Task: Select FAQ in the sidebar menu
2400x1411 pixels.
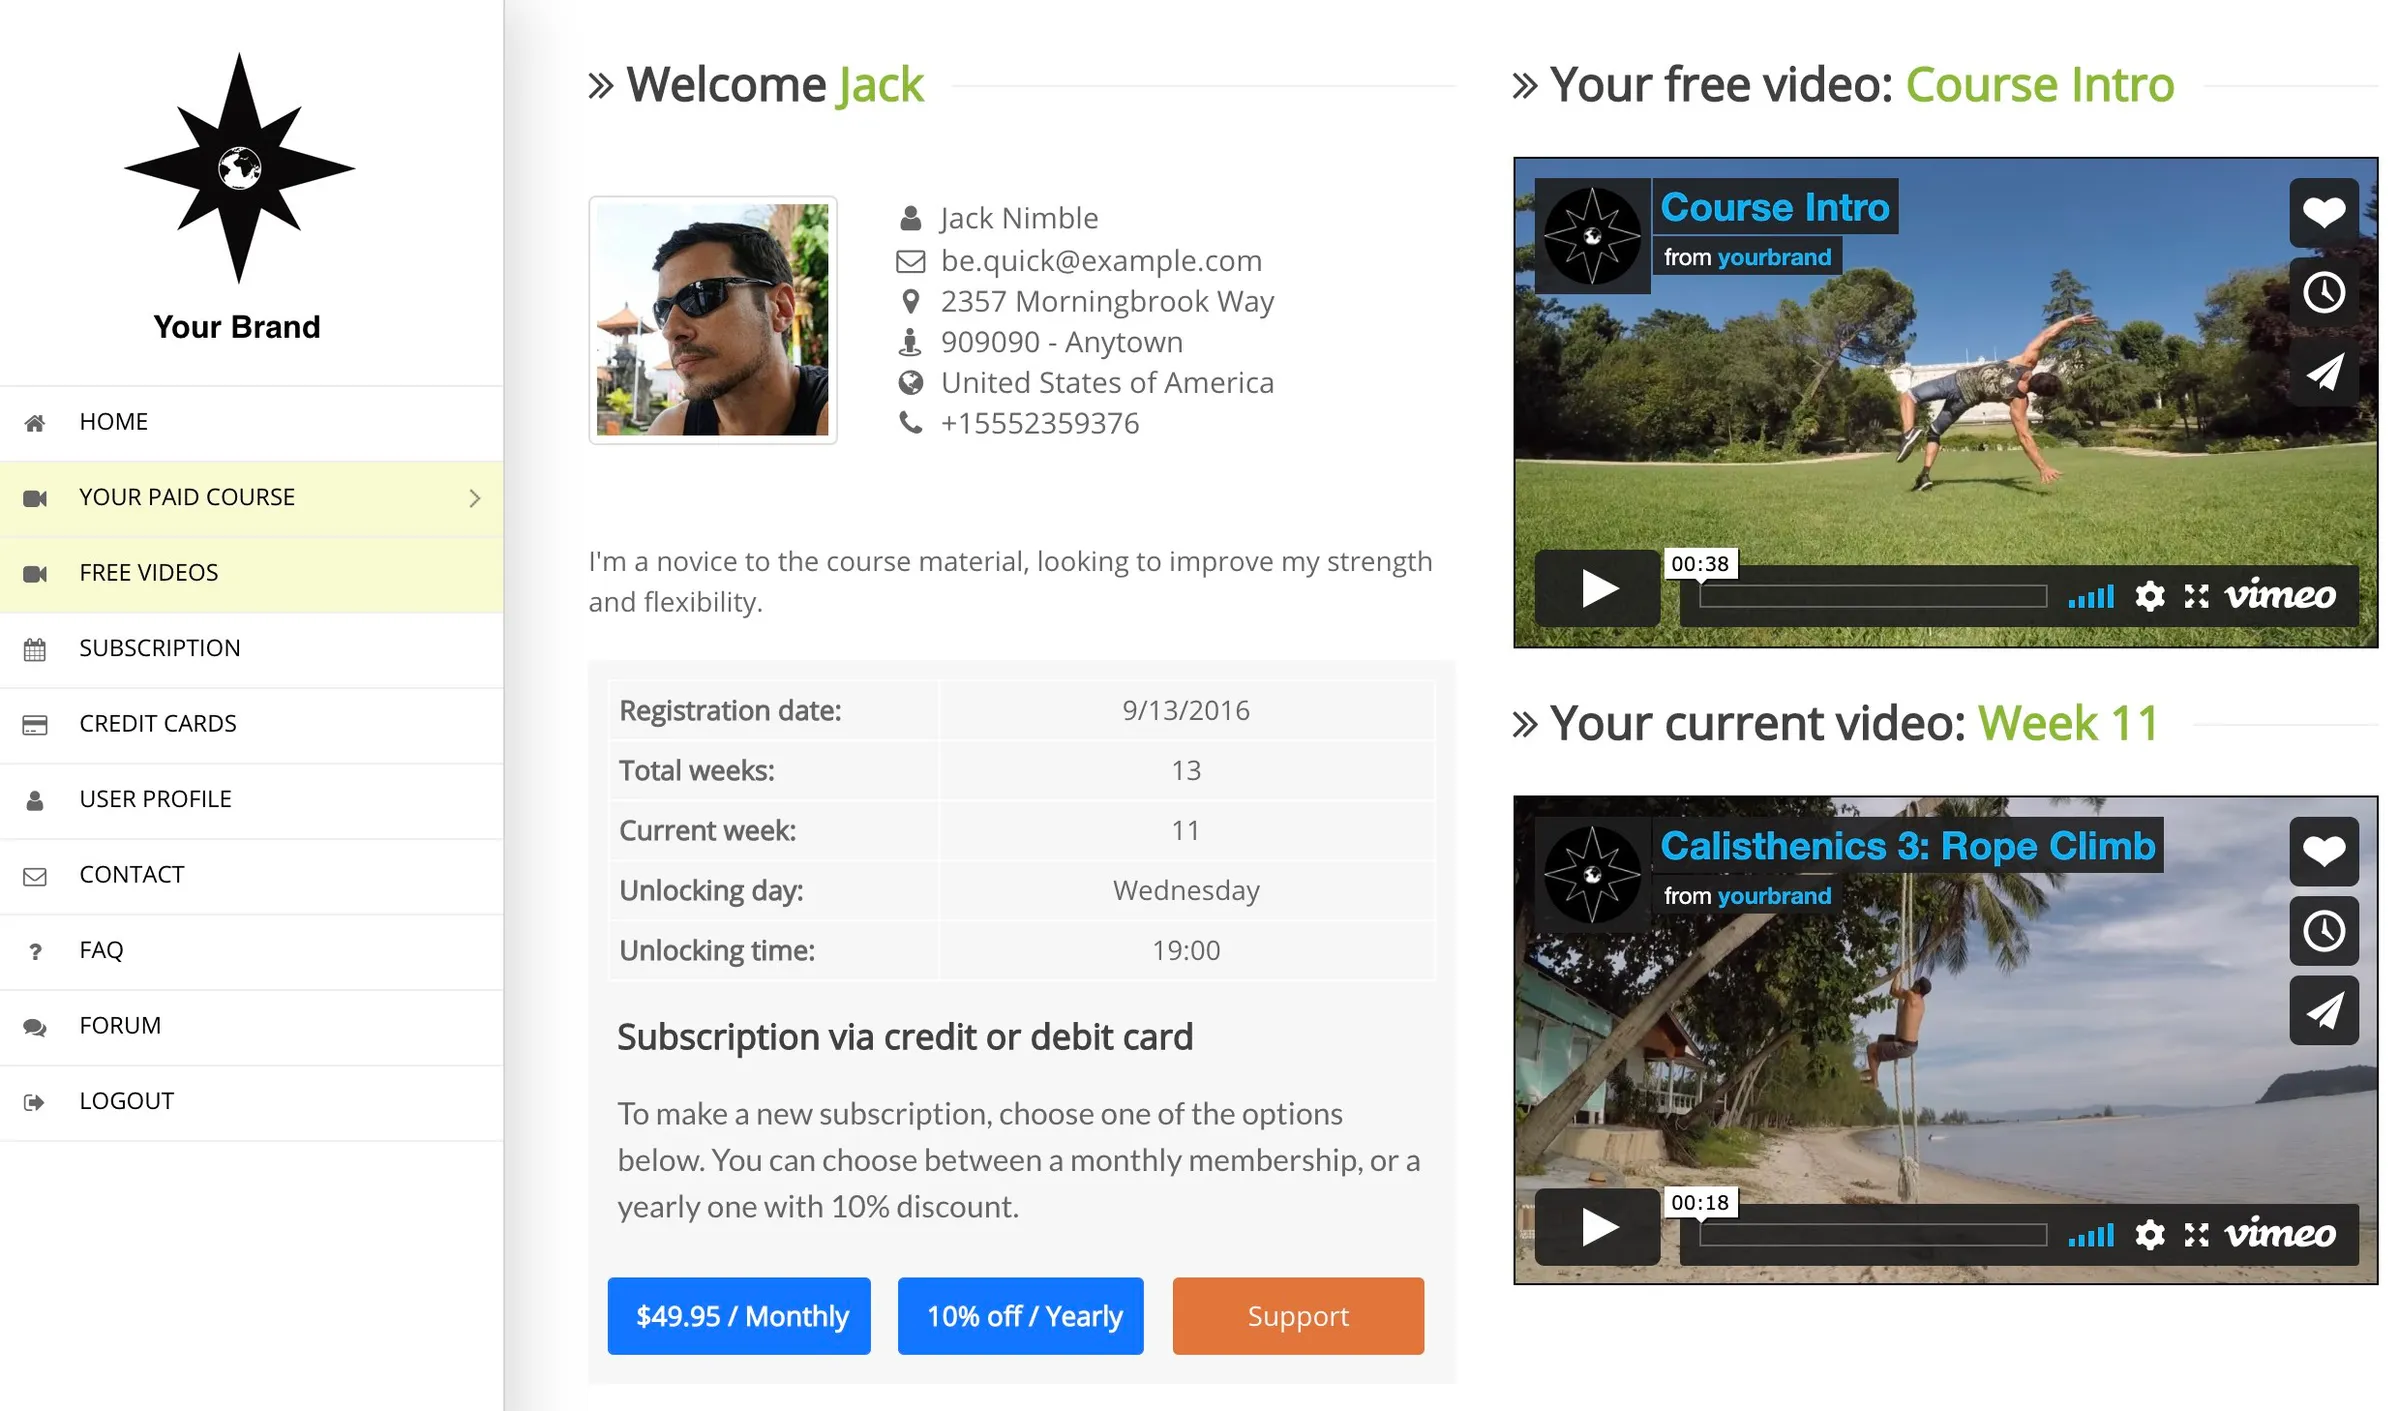Action: coord(100,949)
